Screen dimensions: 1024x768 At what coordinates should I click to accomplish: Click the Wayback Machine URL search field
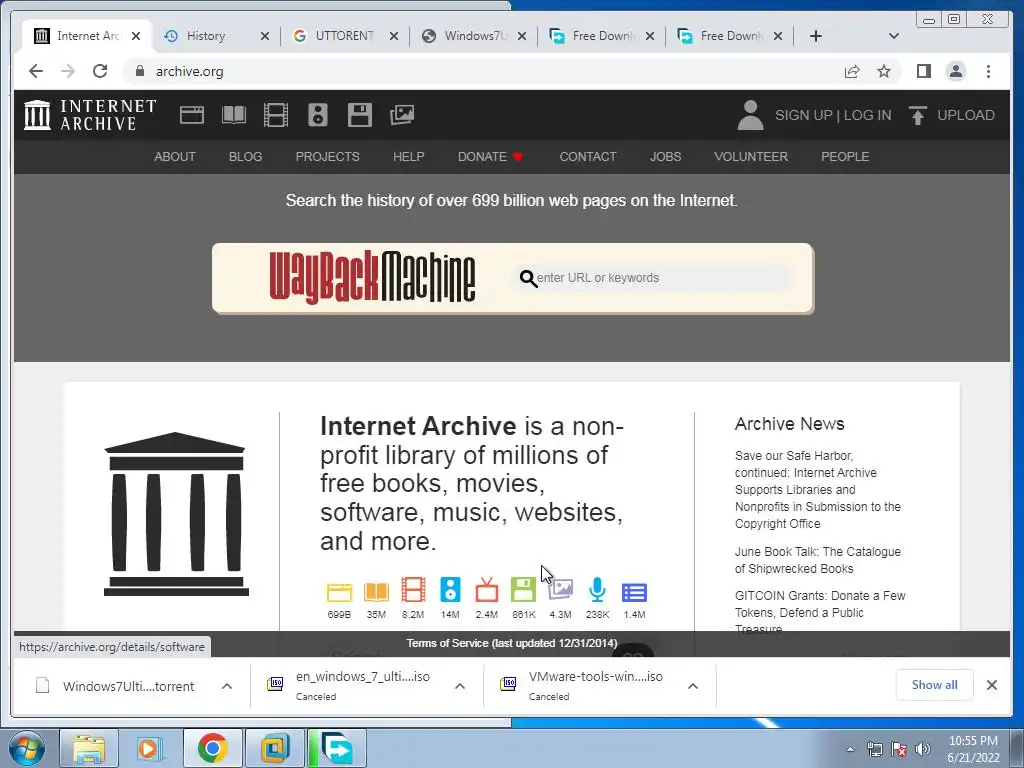pos(654,278)
